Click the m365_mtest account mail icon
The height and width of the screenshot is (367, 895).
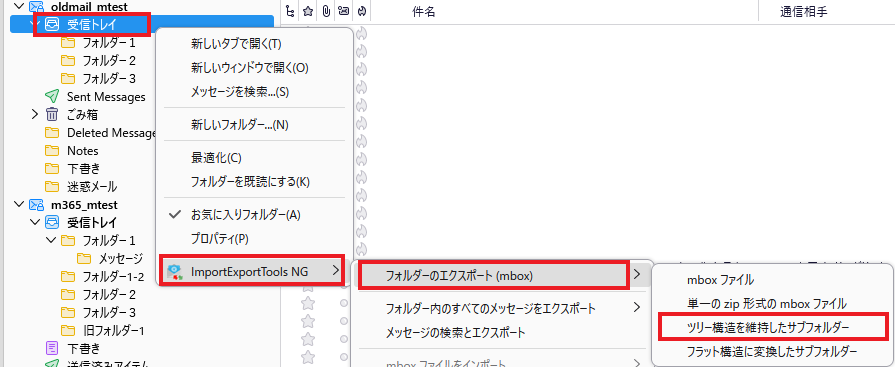[x=37, y=204]
